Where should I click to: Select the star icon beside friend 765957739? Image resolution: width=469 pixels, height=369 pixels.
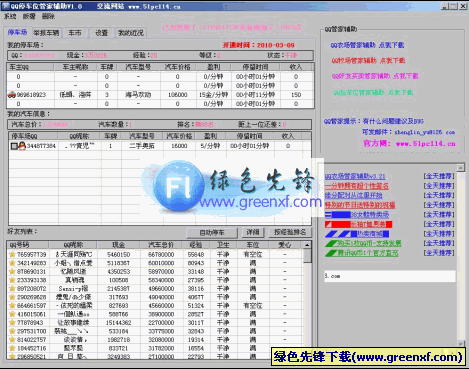click(x=12, y=254)
